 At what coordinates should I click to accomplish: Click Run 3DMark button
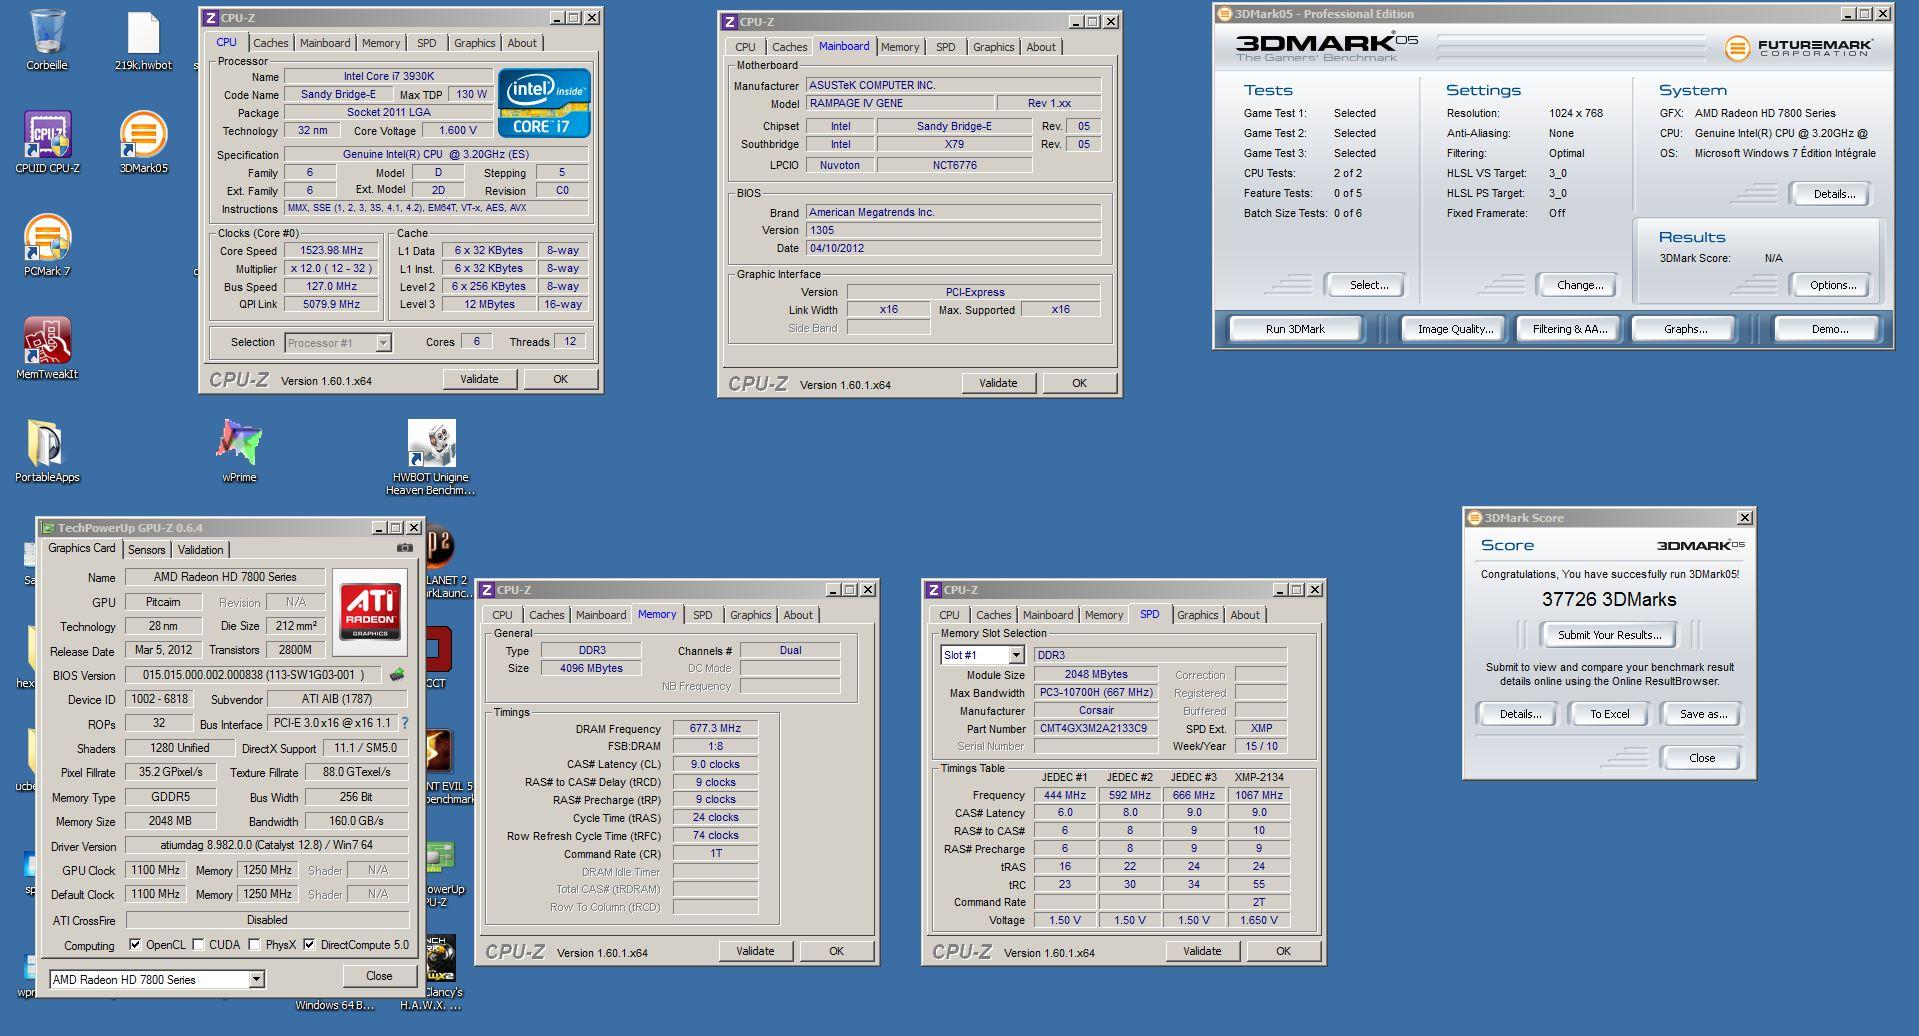point(1295,329)
